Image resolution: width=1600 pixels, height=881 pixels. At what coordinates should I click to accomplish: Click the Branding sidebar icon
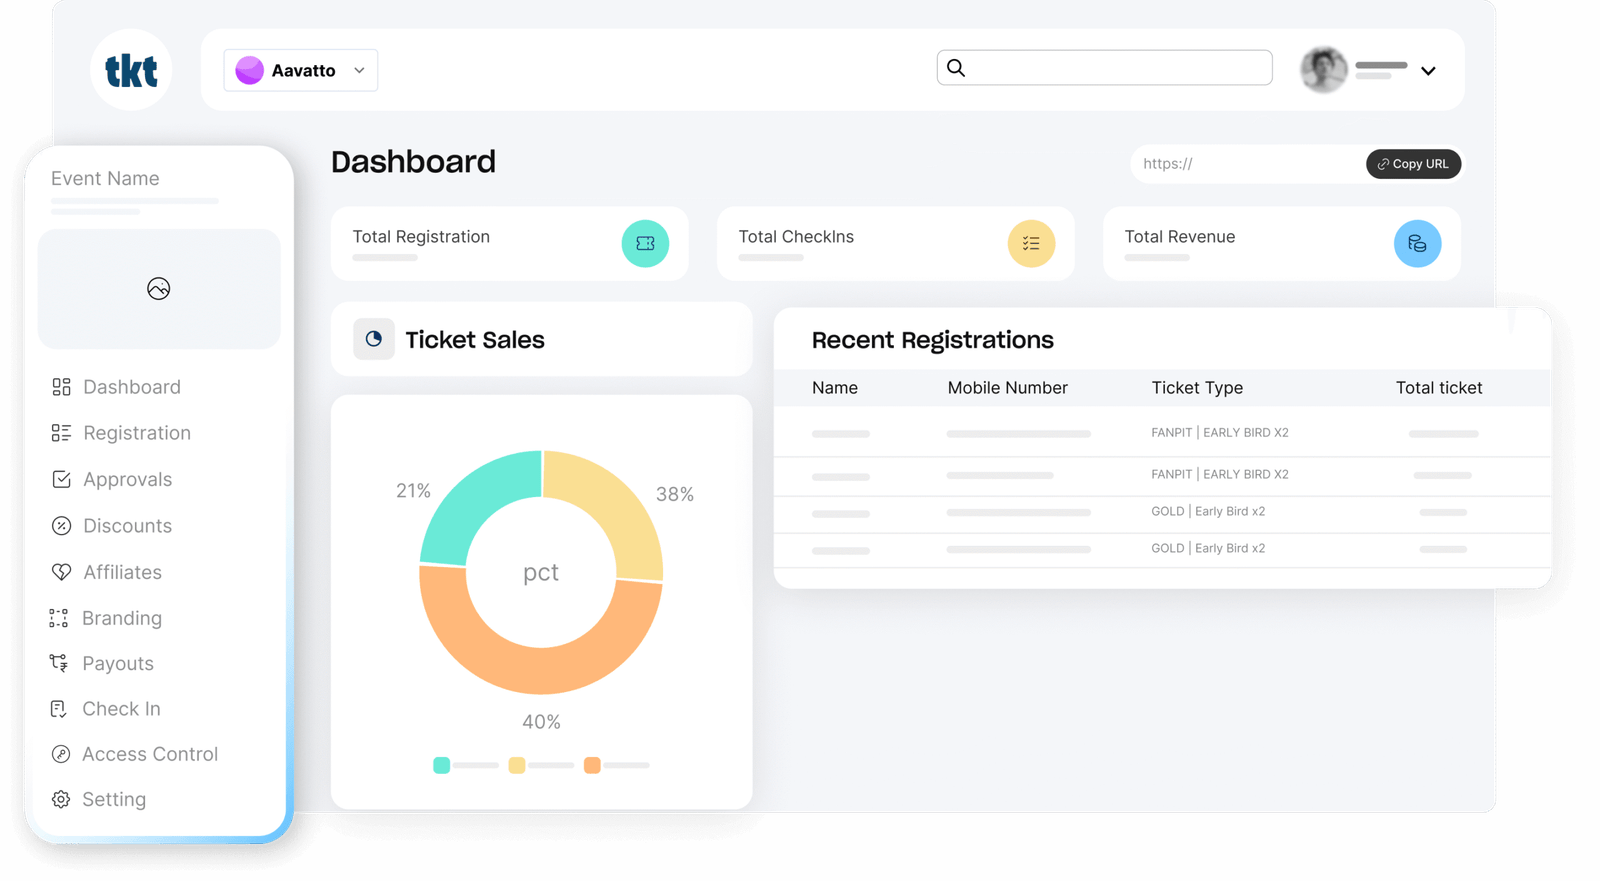point(59,618)
